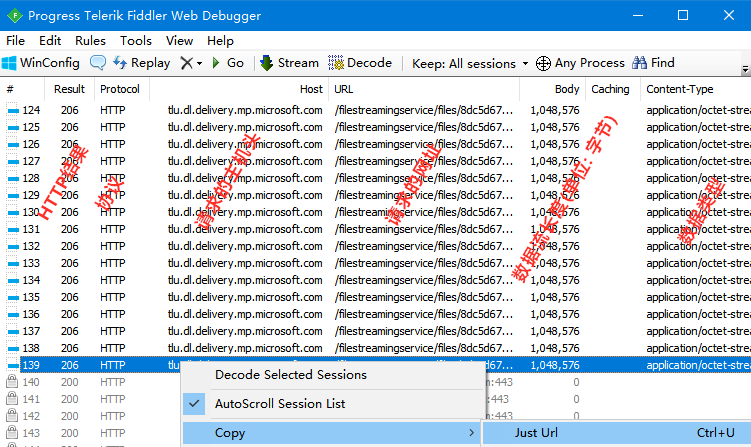Sort by the Content-Type column header

[x=695, y=89]
